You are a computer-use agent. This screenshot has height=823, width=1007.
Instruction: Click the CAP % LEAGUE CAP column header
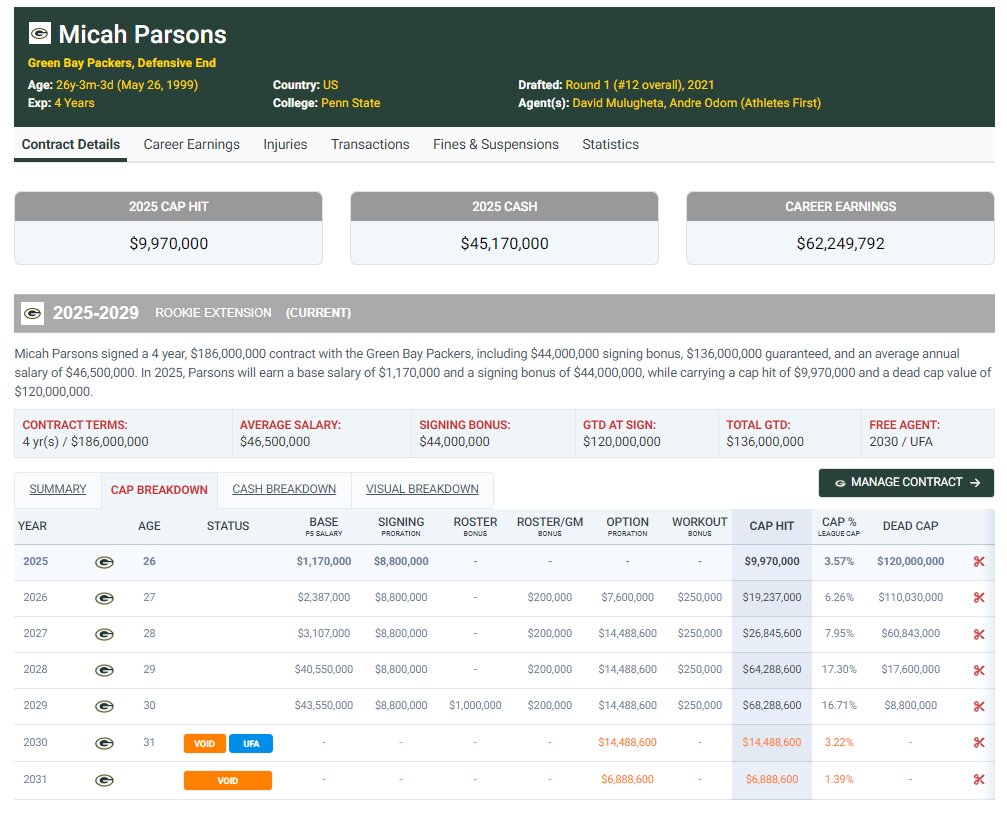(839, 526)
